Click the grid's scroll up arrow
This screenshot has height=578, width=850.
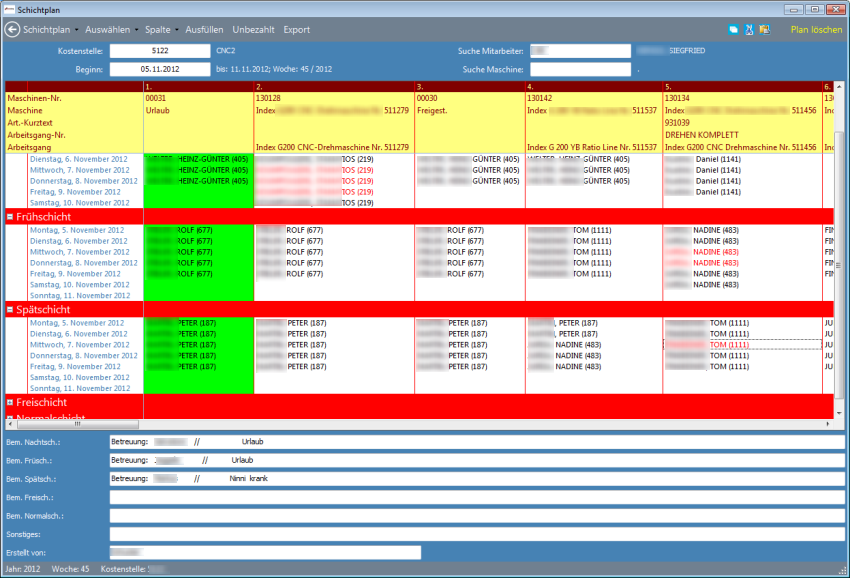tap(839, 87)
